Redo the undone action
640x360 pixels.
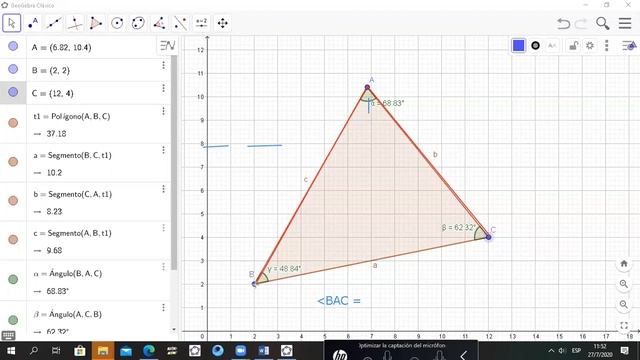tap(581, 23)
